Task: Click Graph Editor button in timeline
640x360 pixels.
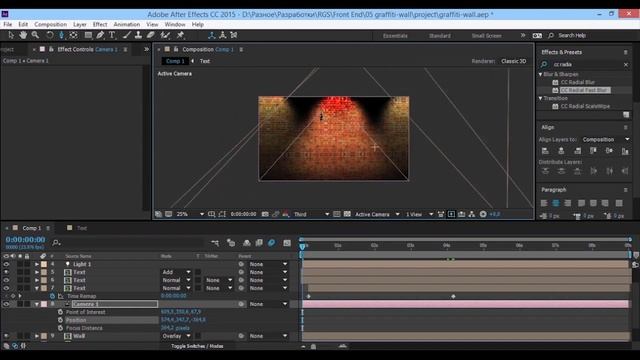Action: pyautogui.click(x=287, y=243)
